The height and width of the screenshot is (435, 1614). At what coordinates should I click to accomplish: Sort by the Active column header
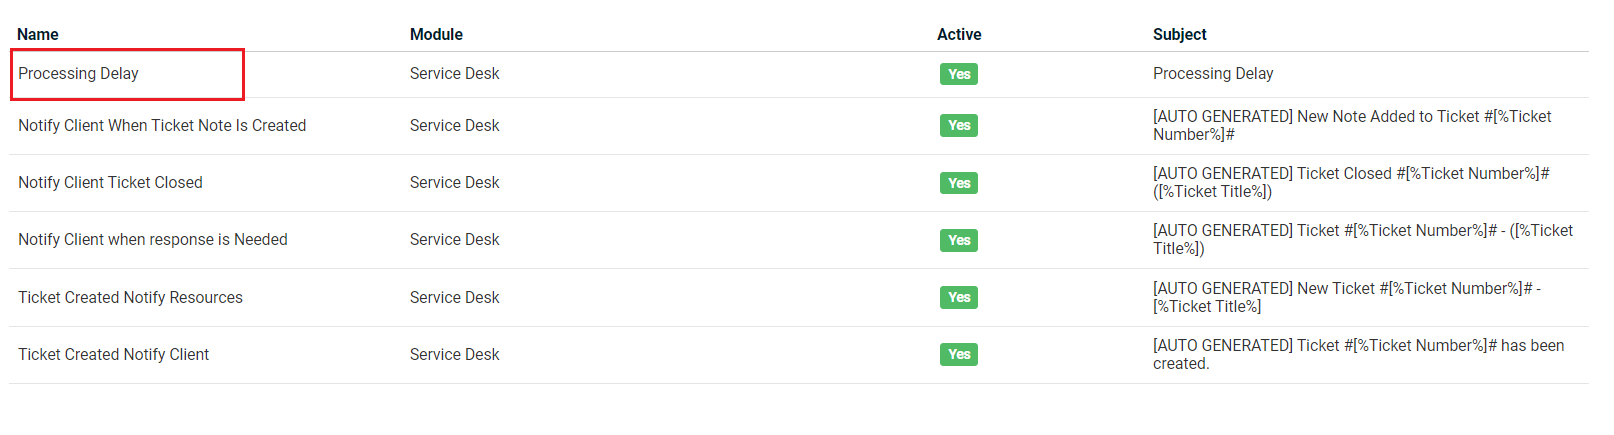pos(959,35)
